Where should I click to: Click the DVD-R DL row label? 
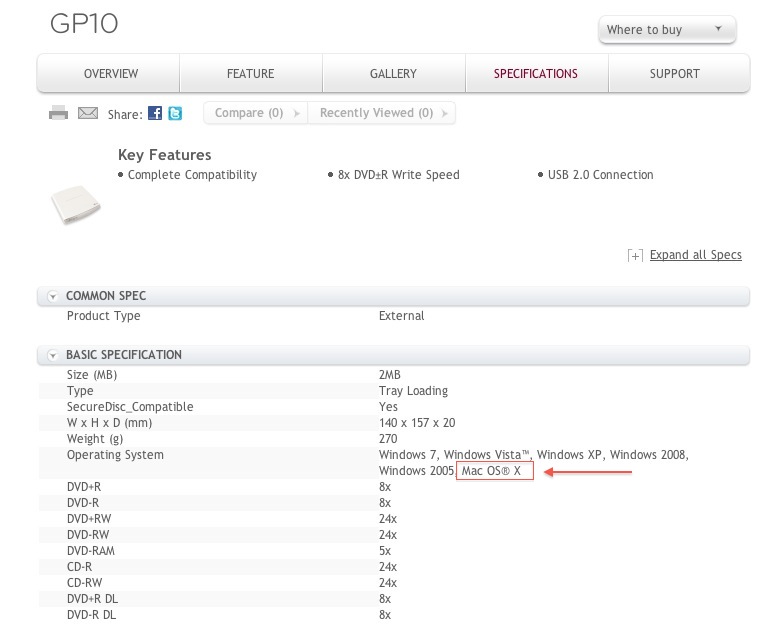[91, 615]
